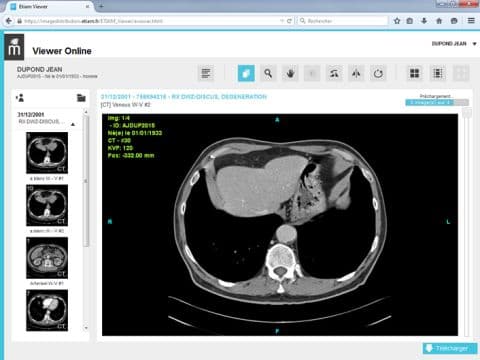The width and height of the screenshot is (480, 360).
Task: Click the CT slice in the main viewport
Action: [x=280, y=225]
